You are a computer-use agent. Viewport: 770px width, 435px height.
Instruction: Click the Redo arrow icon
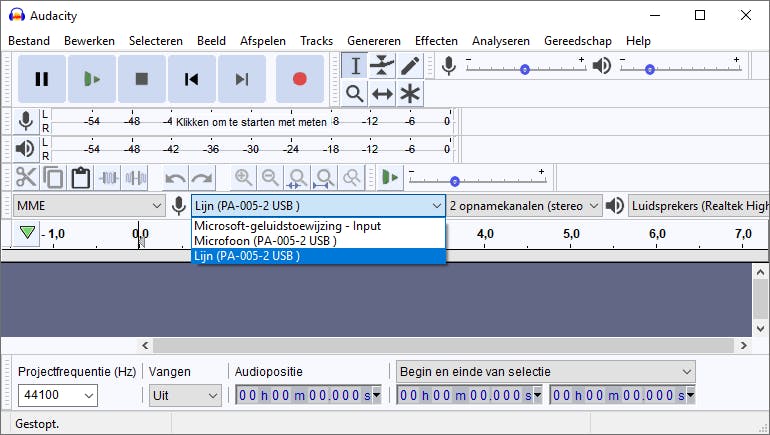202,177
